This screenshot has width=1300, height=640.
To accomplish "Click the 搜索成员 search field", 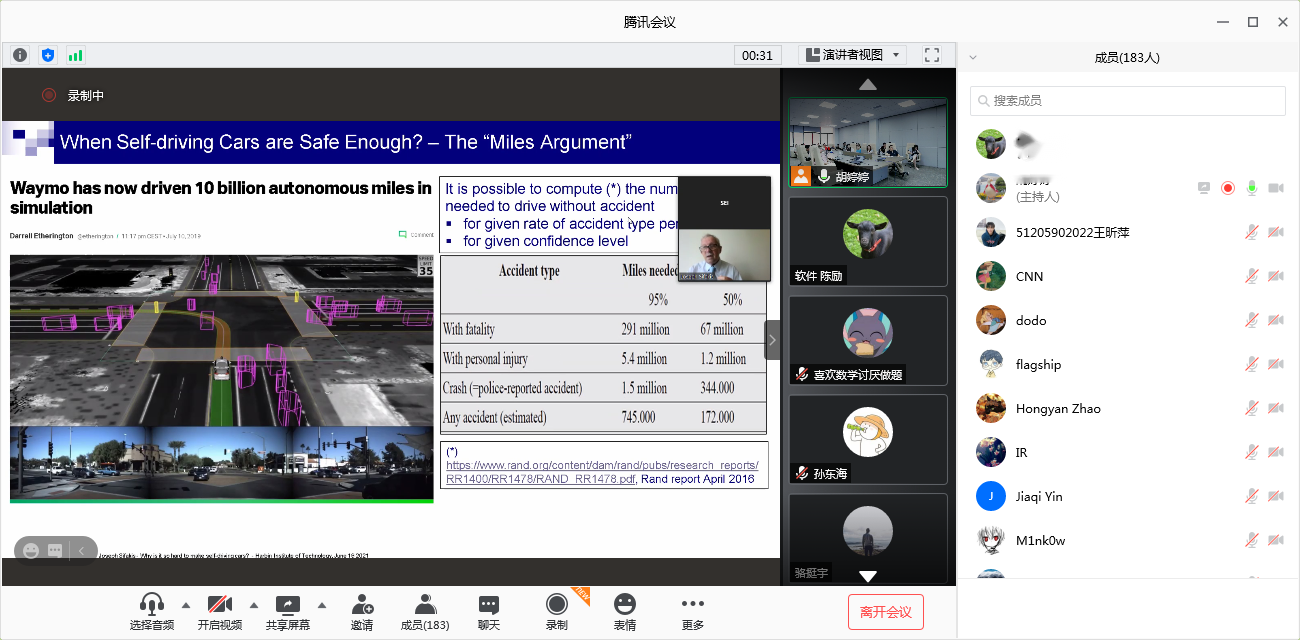I will [1128, 101].
